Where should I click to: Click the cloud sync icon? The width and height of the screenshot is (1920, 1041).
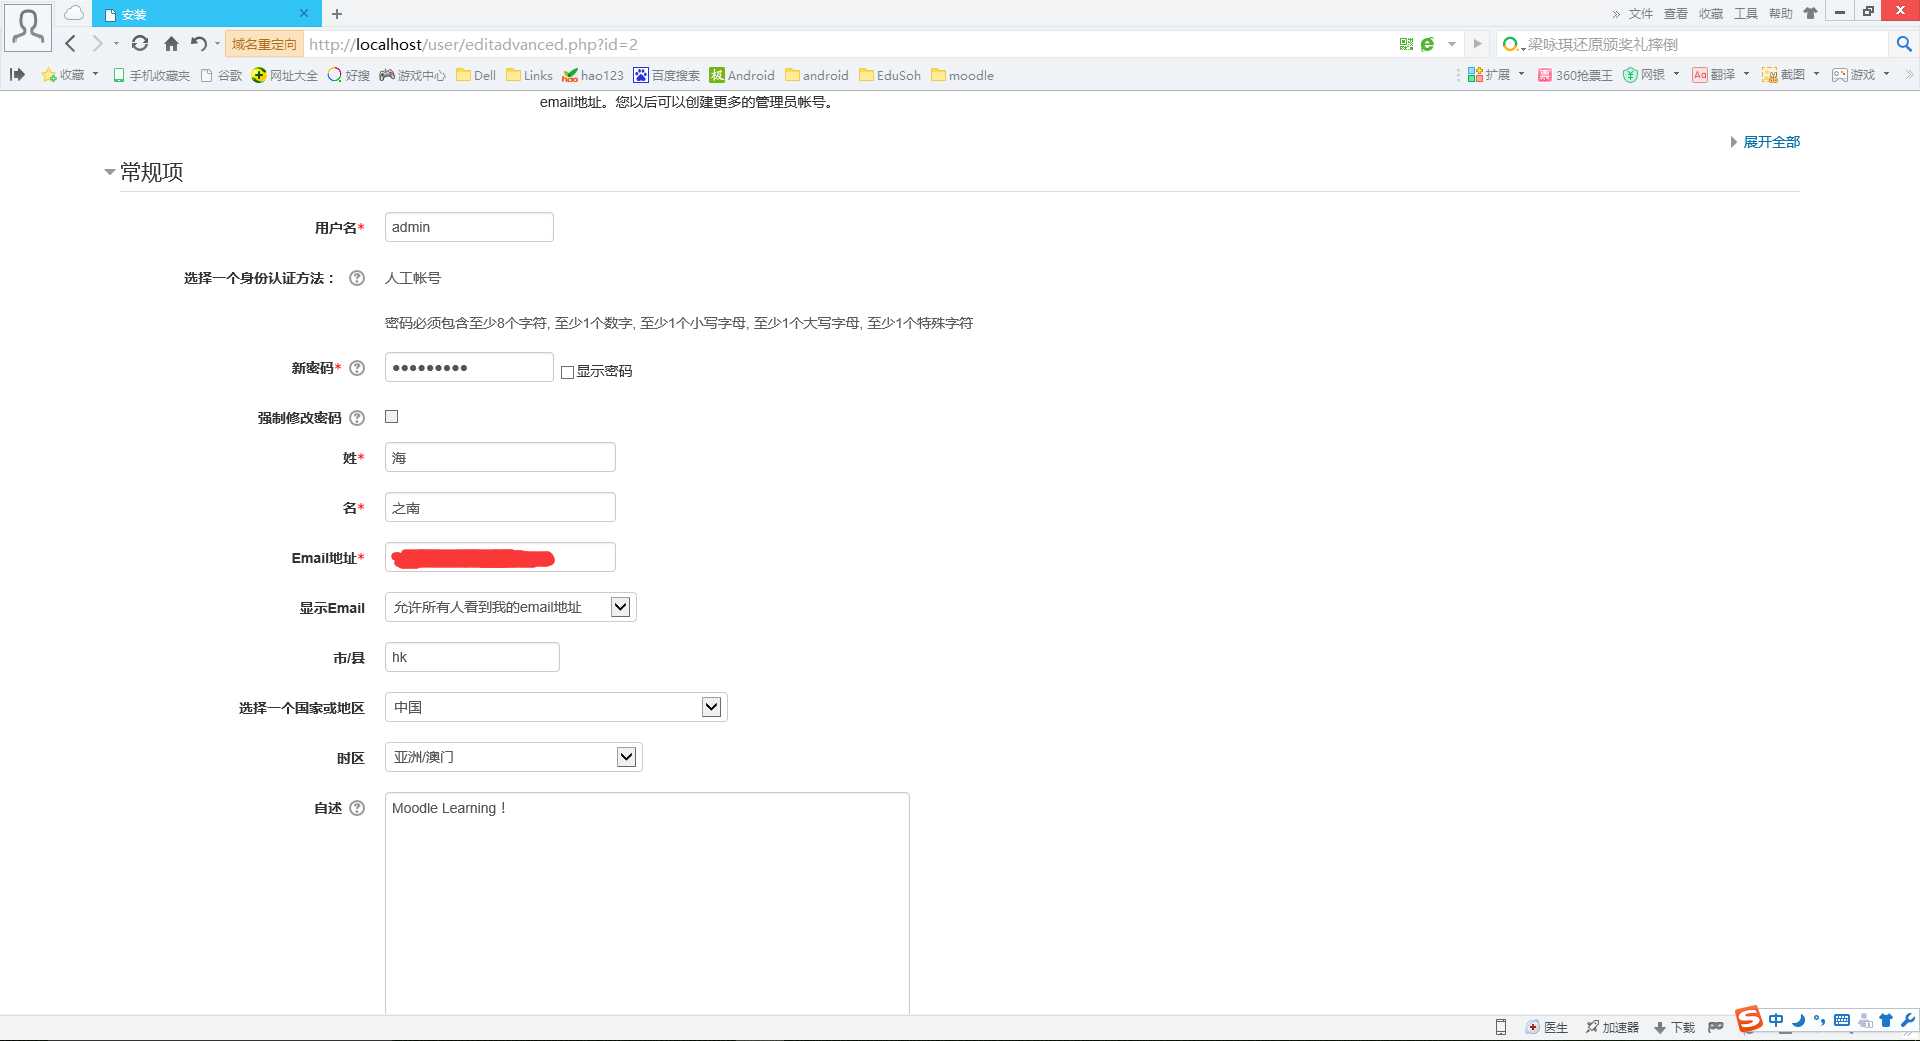[74, 14]
